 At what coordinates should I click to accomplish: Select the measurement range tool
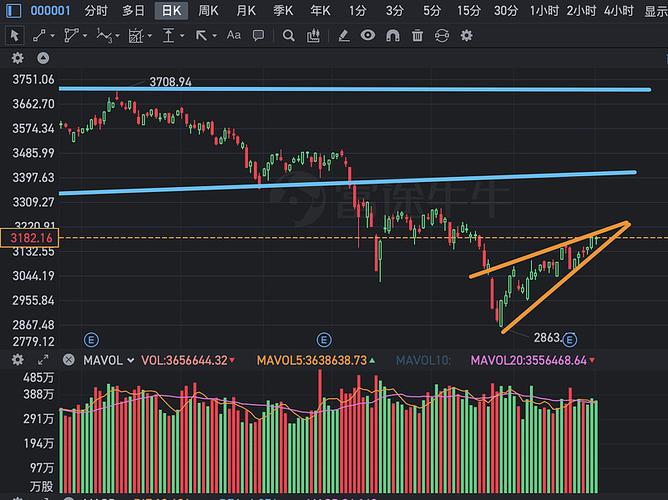click(x=135, y=36)
